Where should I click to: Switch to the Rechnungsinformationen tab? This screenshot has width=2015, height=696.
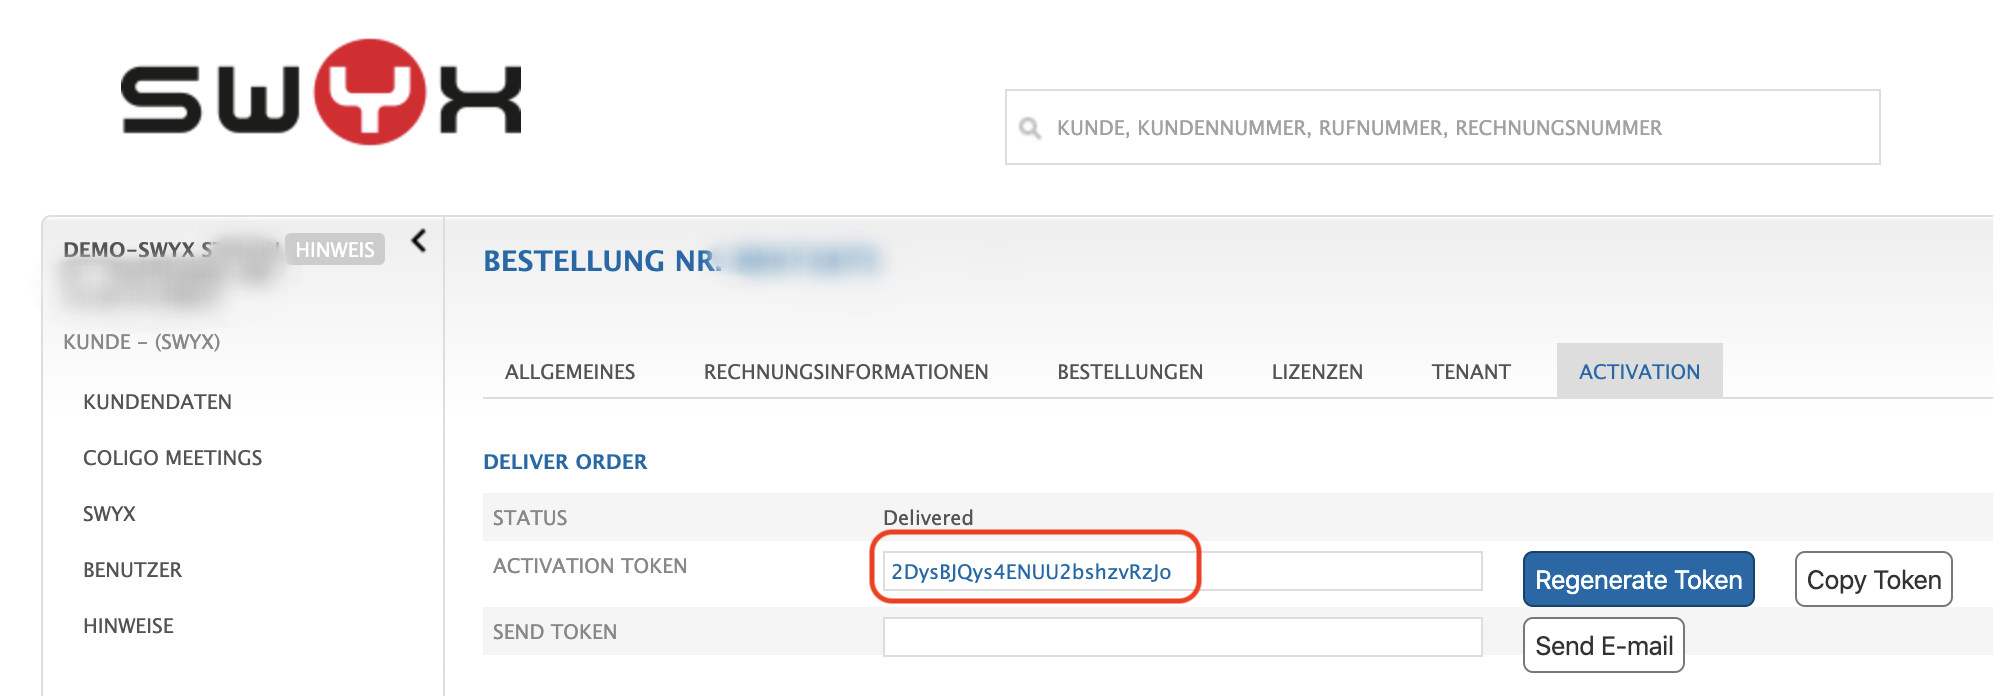(845, 372)
